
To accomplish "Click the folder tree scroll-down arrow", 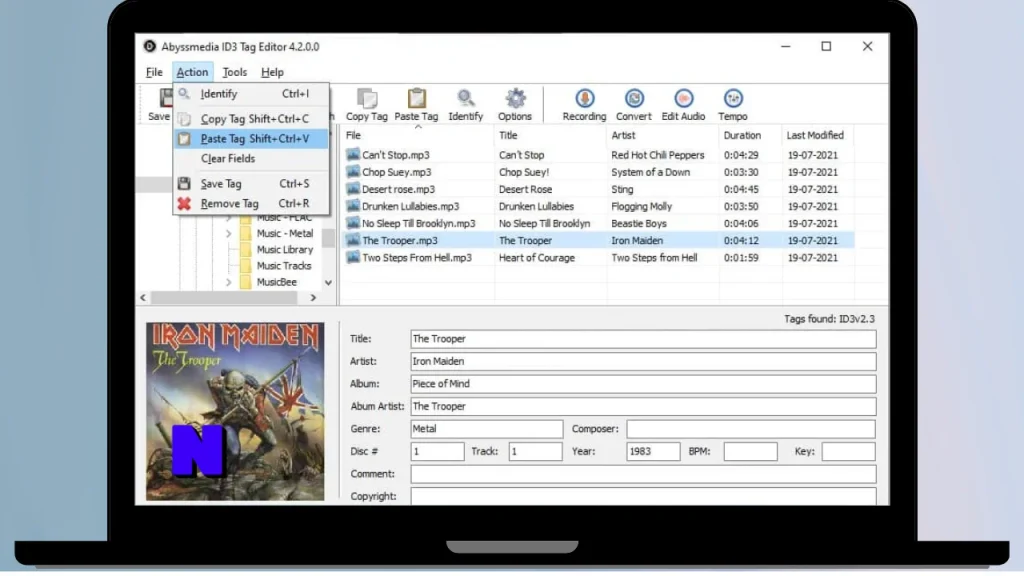I will coord(328,283).
